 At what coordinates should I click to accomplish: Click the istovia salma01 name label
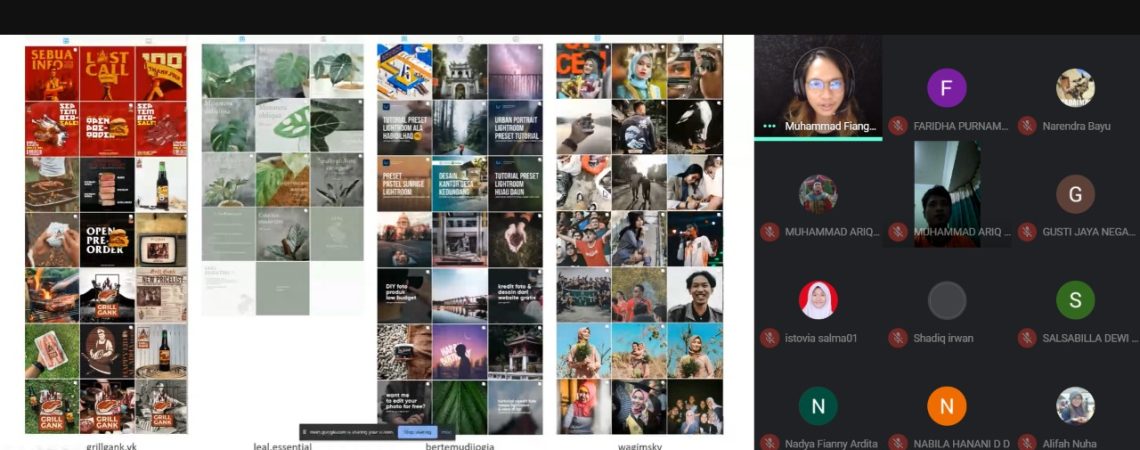coord(822,338)
